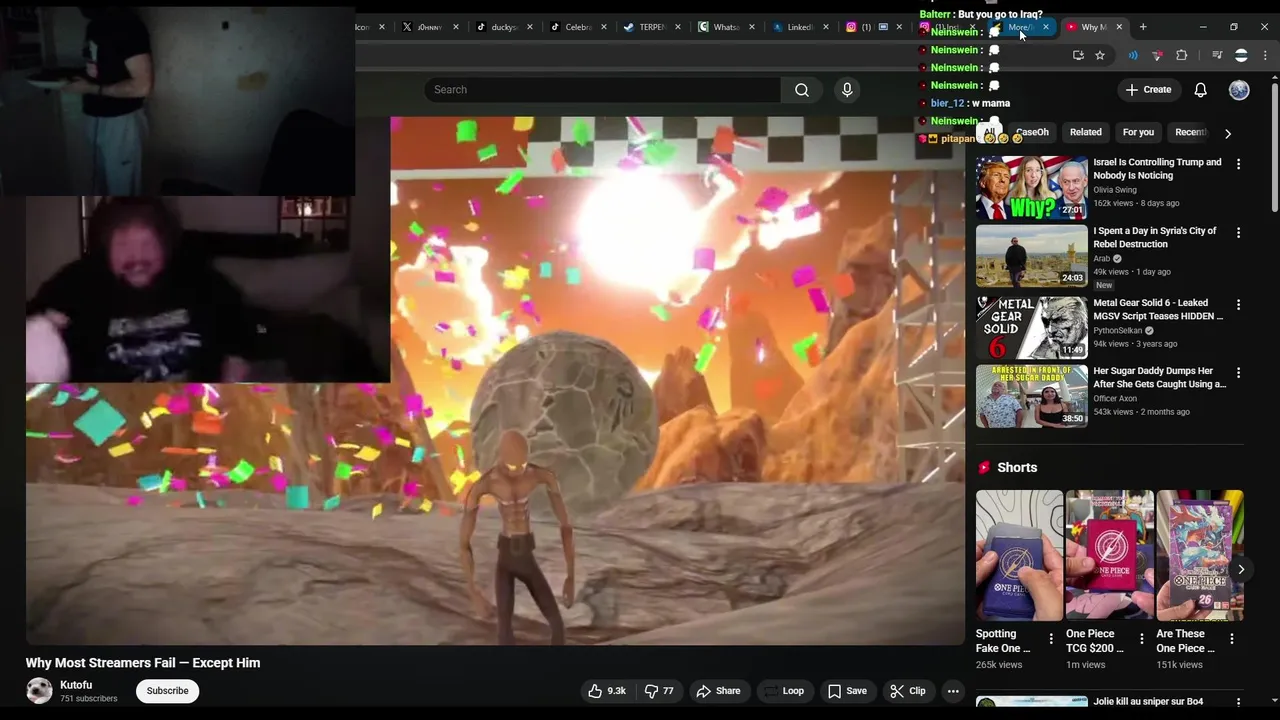Open Israel Is Controlling Trump thumbnail
The height and width of the screenshot is (720, 1280).
(1032, 187)
